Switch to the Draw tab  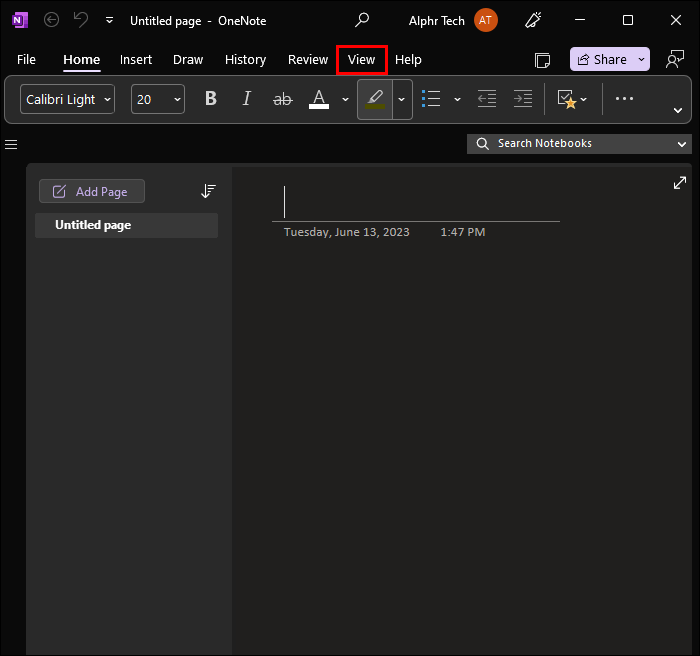tap(188, 60)
